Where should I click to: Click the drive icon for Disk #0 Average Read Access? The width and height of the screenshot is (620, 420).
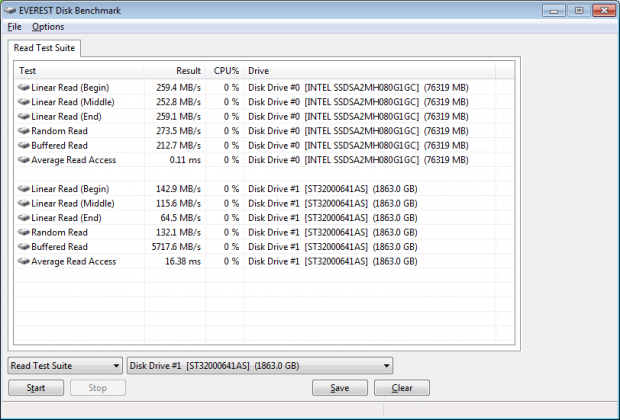click(24, 160)
